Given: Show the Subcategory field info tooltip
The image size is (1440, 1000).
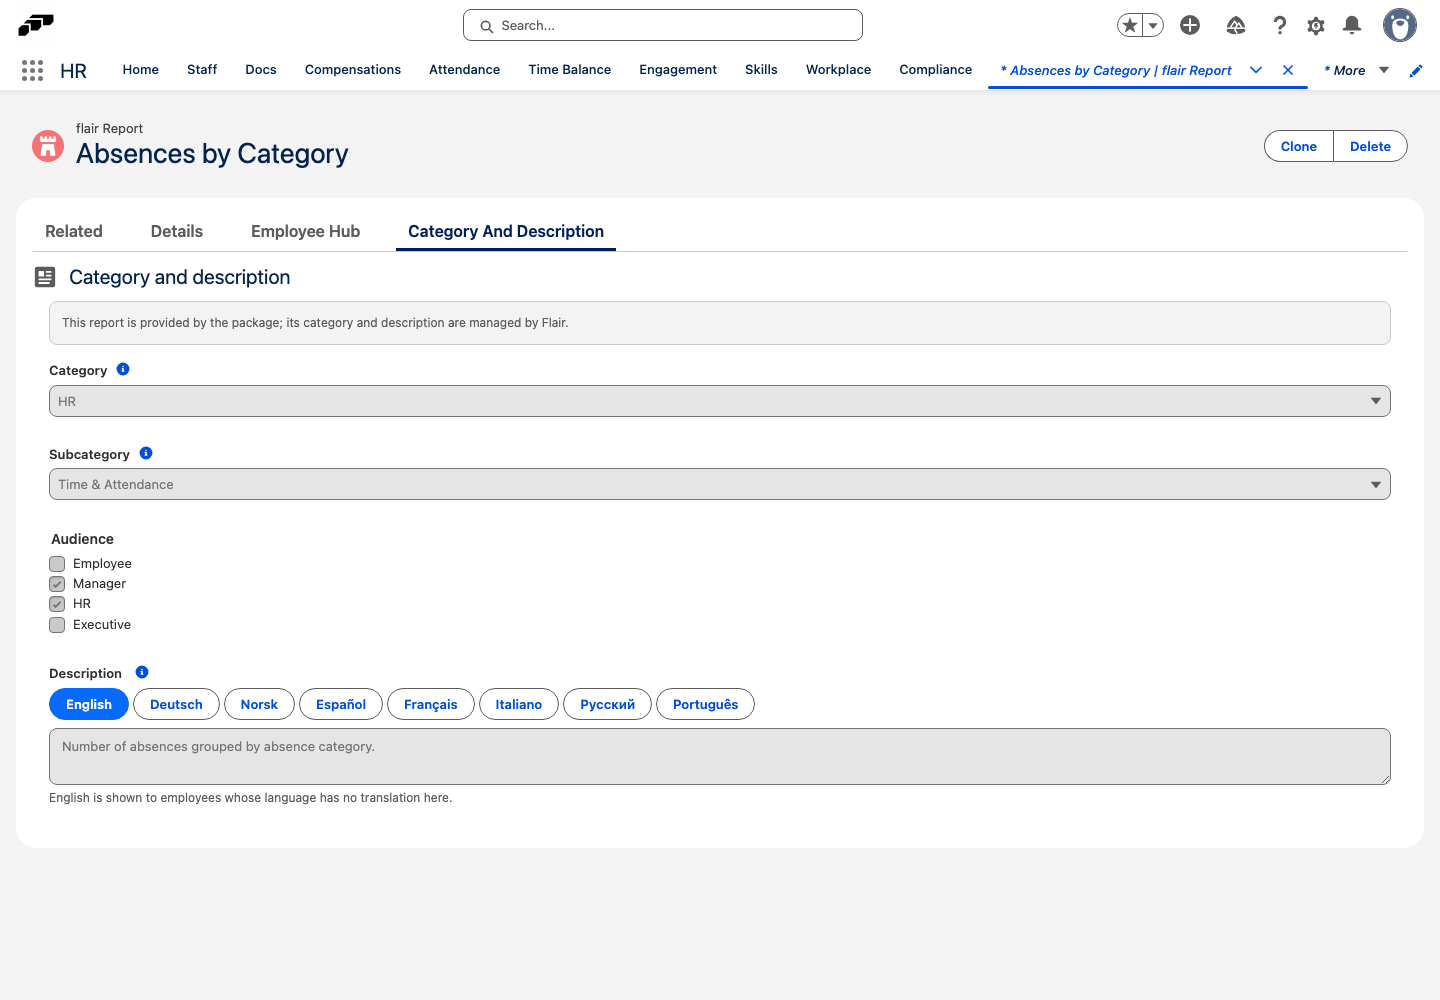Looking at the screenshot, I should pos(146,453).
